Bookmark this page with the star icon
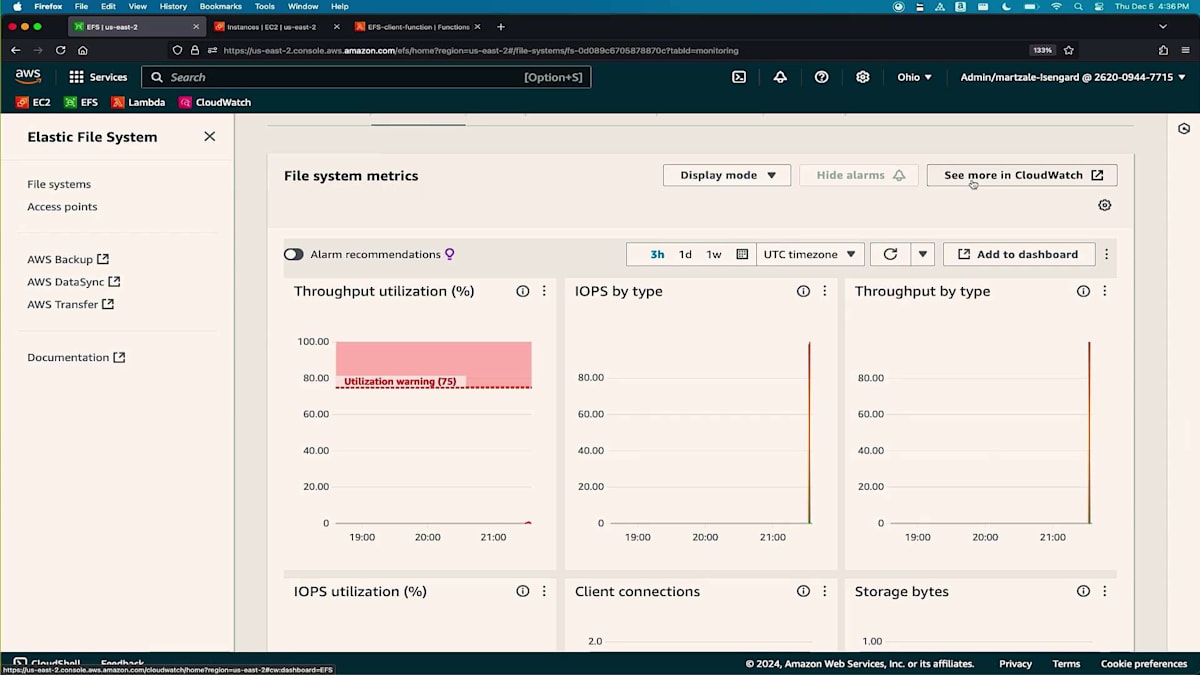Image resolution: width=1200 pixels, height=675 pixels. (1069, 50)
